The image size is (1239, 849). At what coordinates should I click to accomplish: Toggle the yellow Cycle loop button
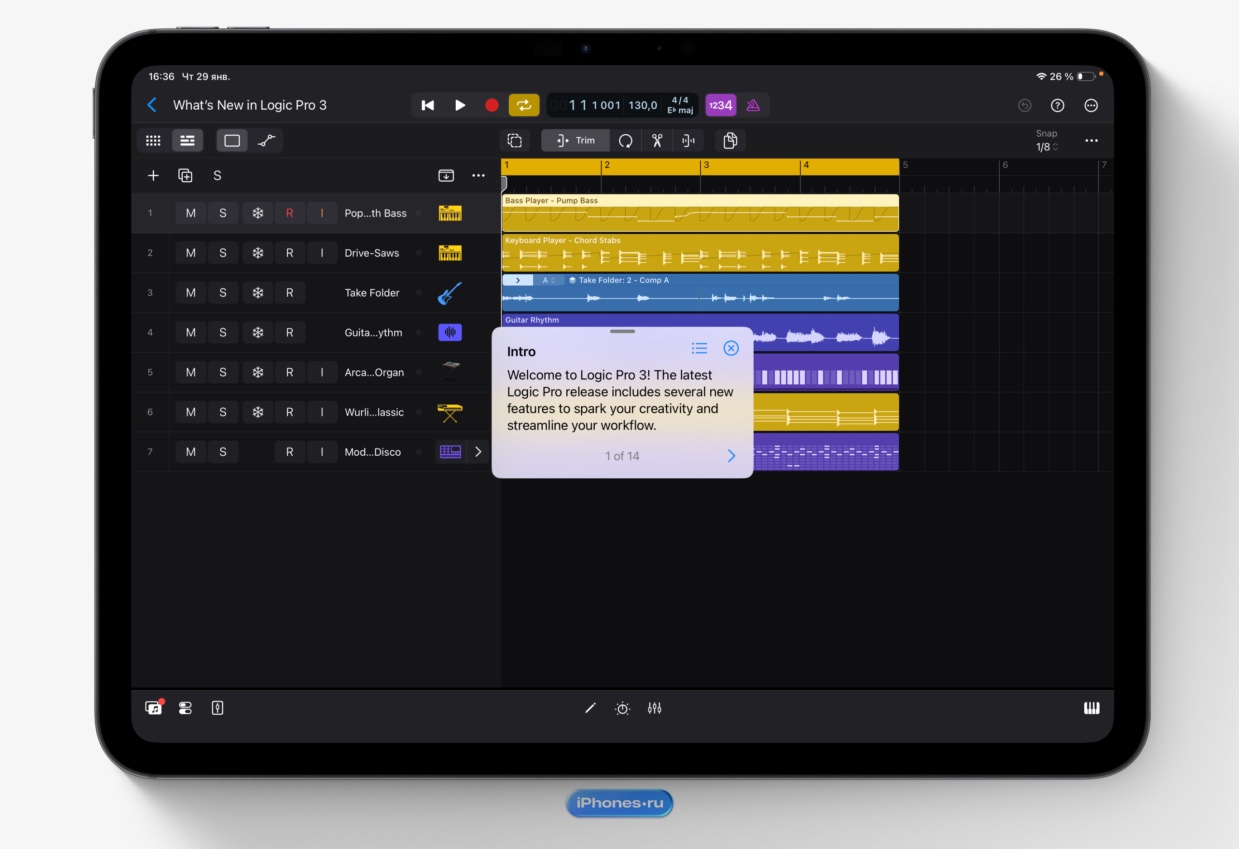click(x=524, y=105)
